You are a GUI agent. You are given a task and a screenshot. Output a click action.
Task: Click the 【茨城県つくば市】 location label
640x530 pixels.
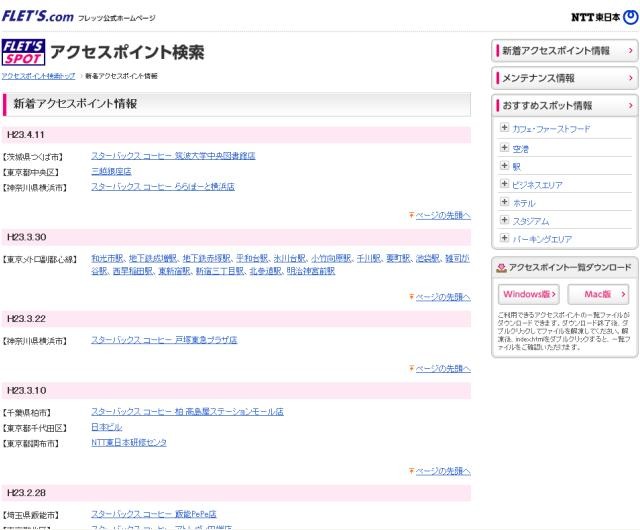point(33,157)
